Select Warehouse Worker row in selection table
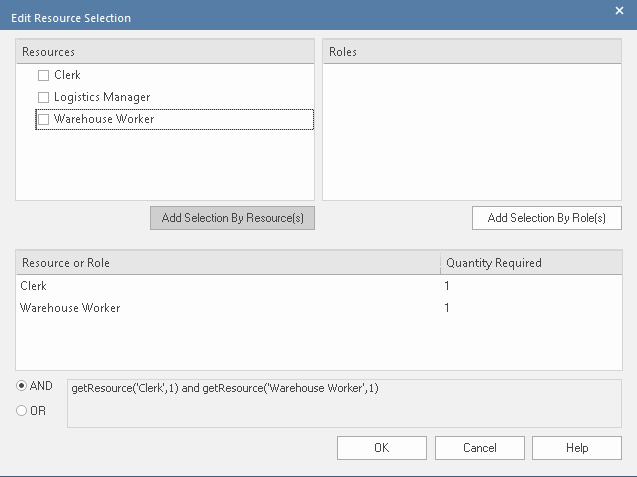The width and height of the screenshot is (637, 477). tap(70, 308)
